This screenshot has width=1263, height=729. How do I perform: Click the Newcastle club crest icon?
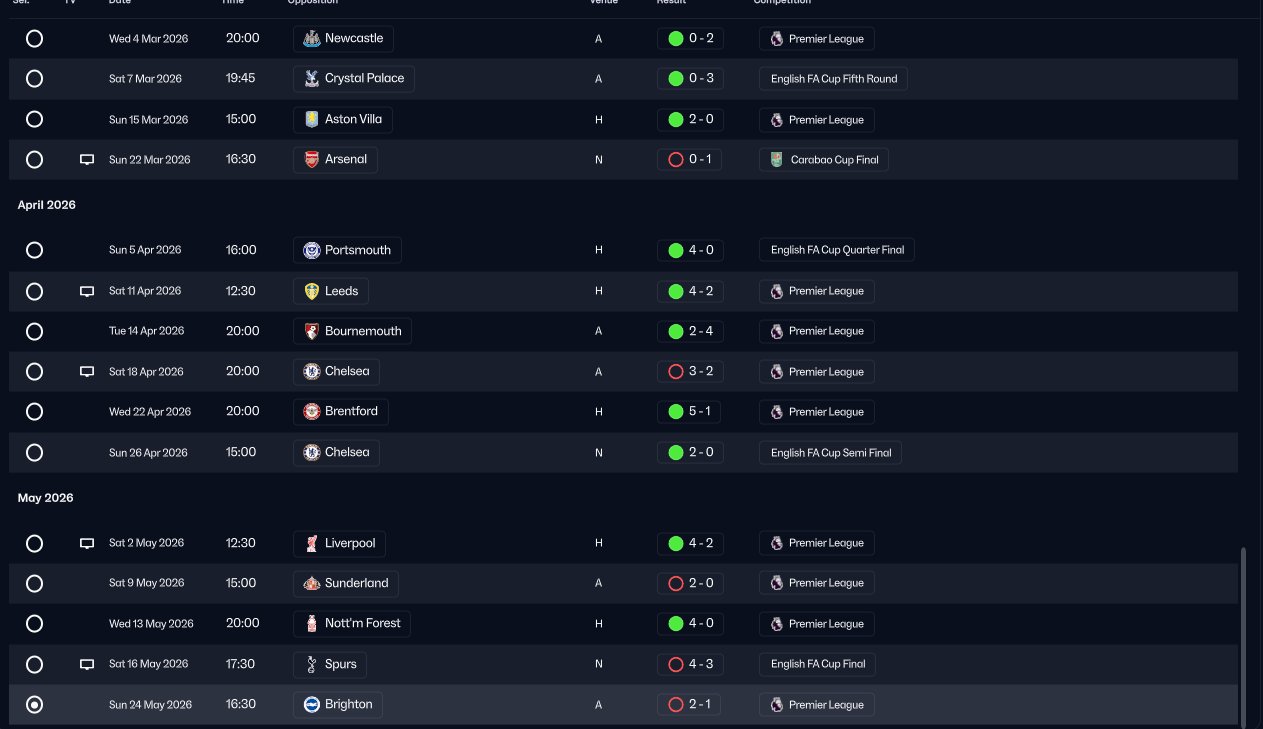pyautogui.click(x=311, y=39)
